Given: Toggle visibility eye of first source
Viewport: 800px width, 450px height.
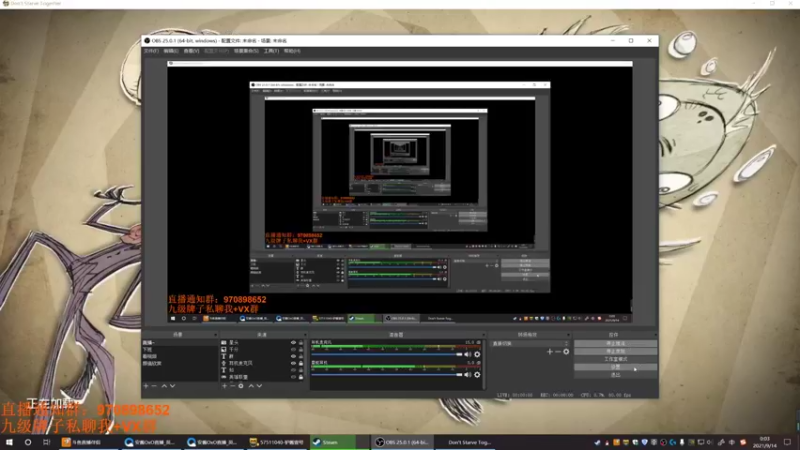Looking at the screenshot, I should click(293, 342).
